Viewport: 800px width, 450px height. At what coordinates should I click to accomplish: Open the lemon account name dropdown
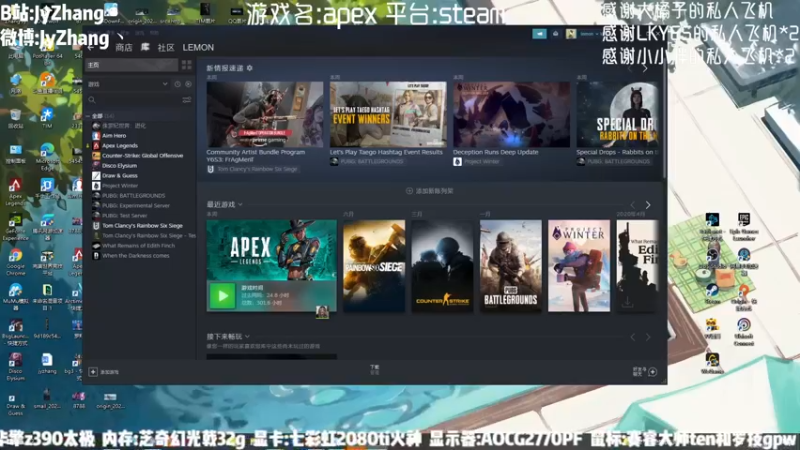588,34
